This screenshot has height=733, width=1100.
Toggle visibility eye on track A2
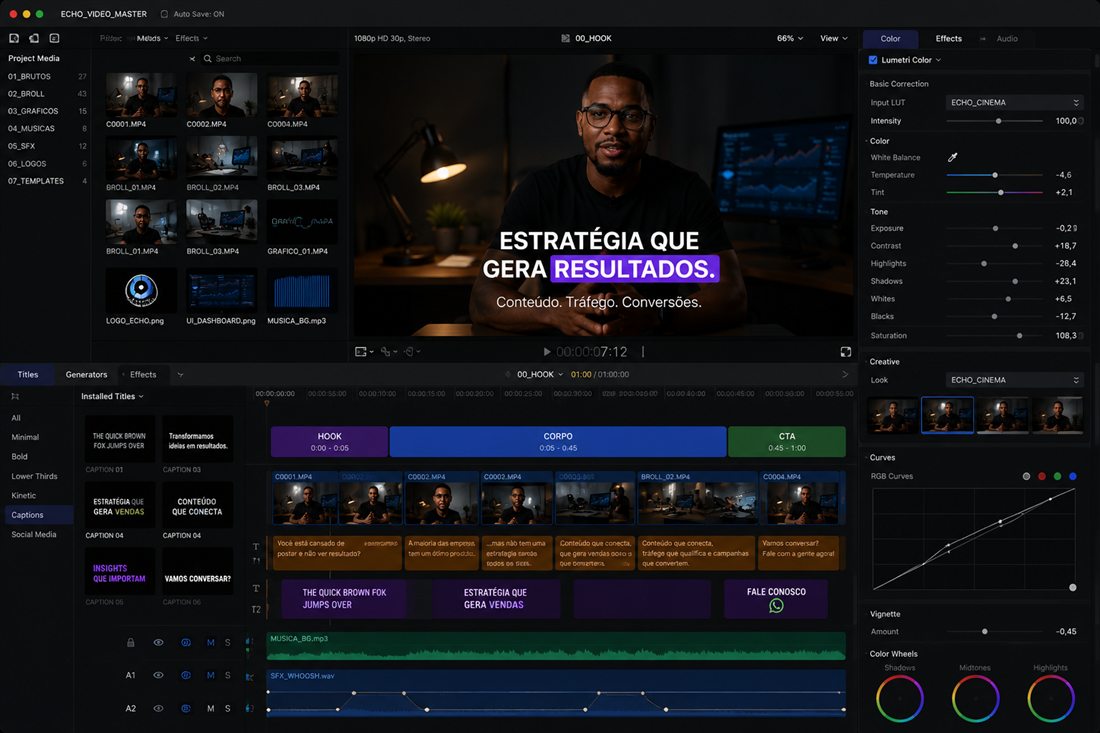click(x=159, y=708)
